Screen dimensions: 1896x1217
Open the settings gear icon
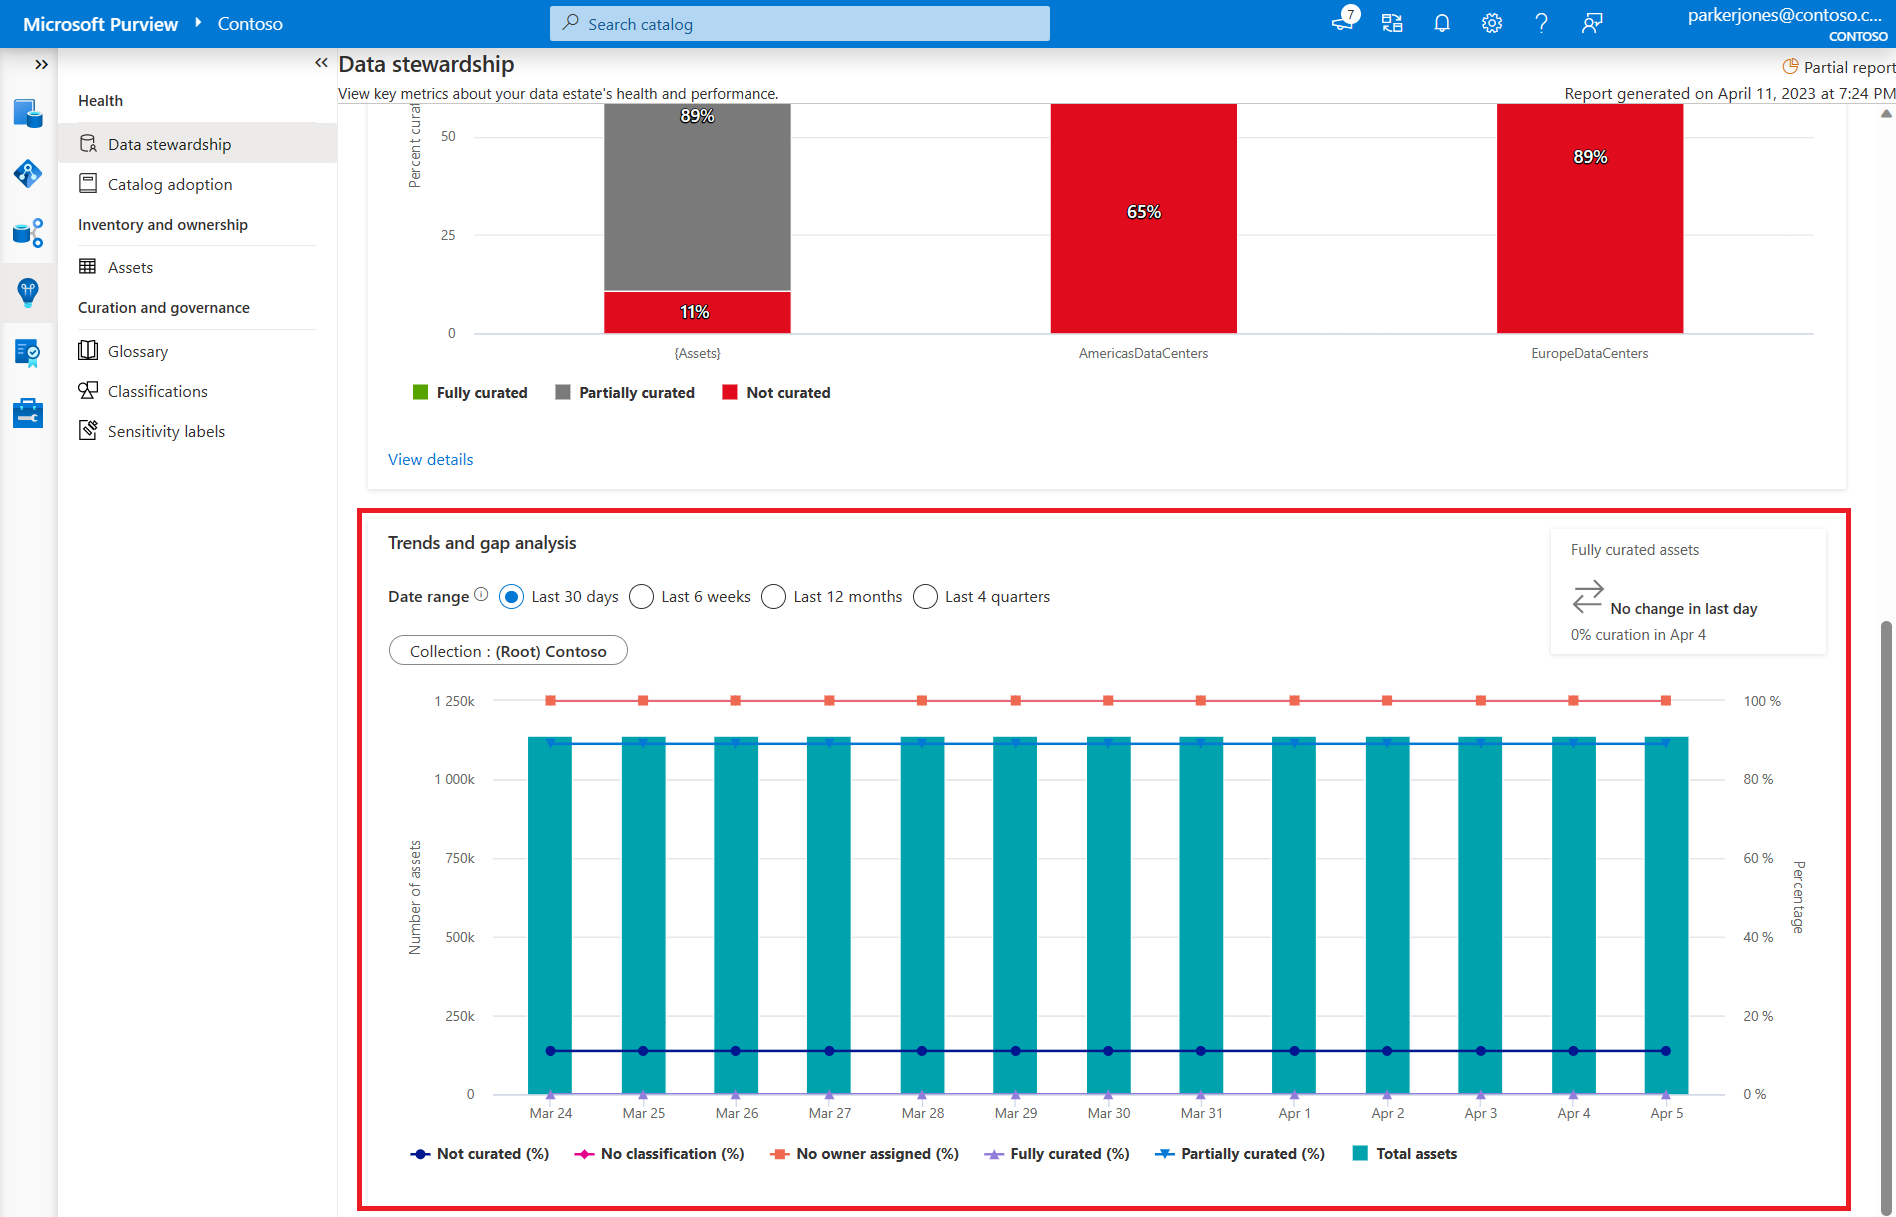(x=1491, y=23)
